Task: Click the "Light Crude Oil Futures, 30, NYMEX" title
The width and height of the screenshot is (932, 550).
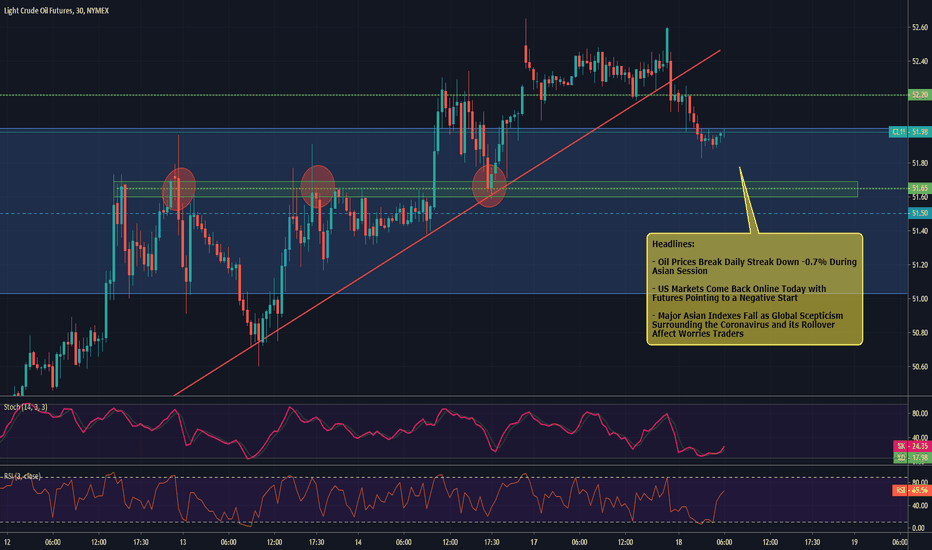Action: coord(56,11)
